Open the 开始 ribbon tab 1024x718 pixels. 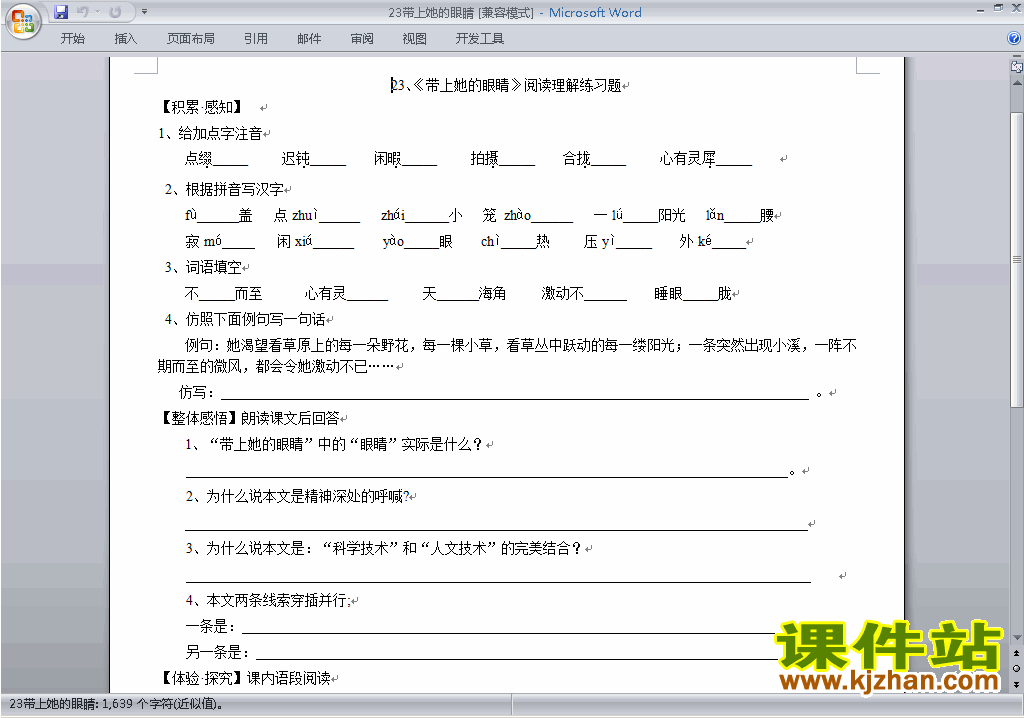pos(72,39)
